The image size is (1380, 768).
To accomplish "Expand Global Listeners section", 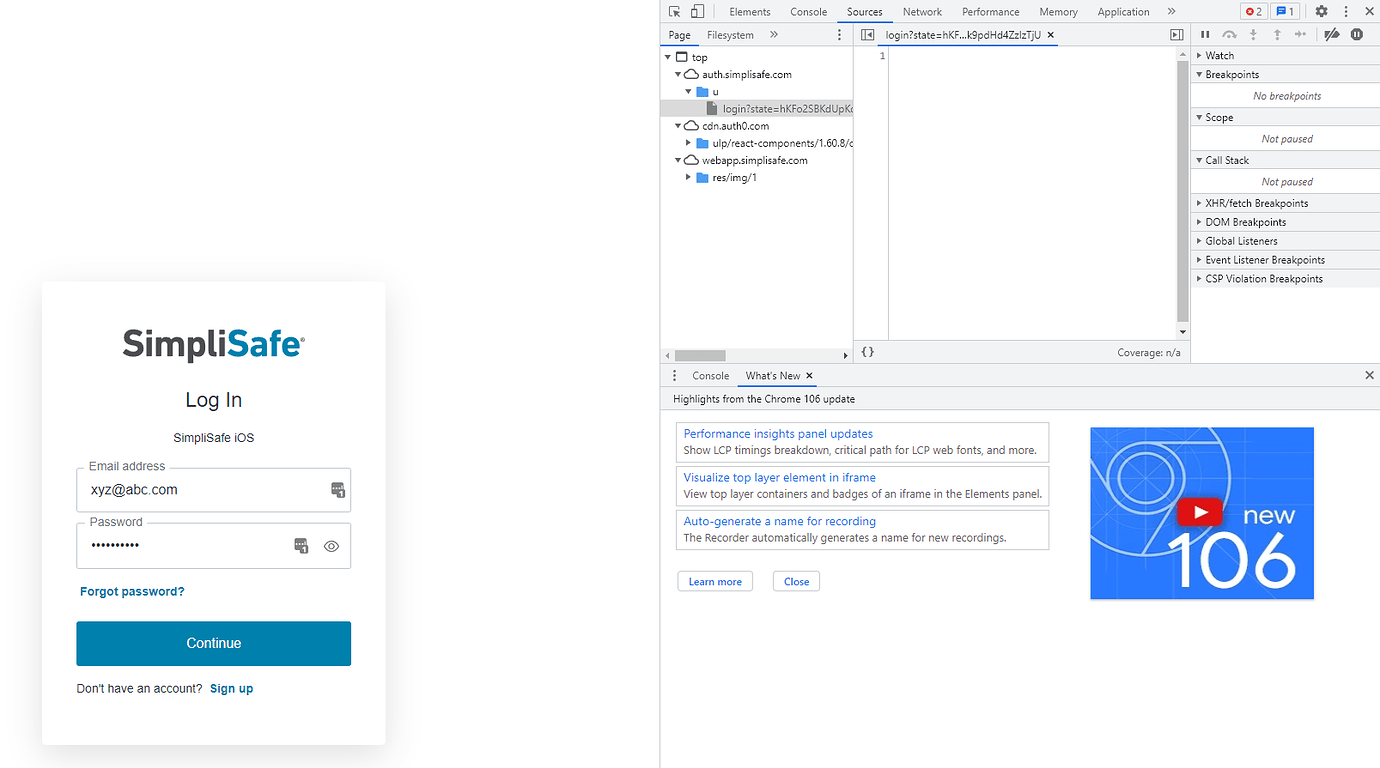I will 1285,241.
